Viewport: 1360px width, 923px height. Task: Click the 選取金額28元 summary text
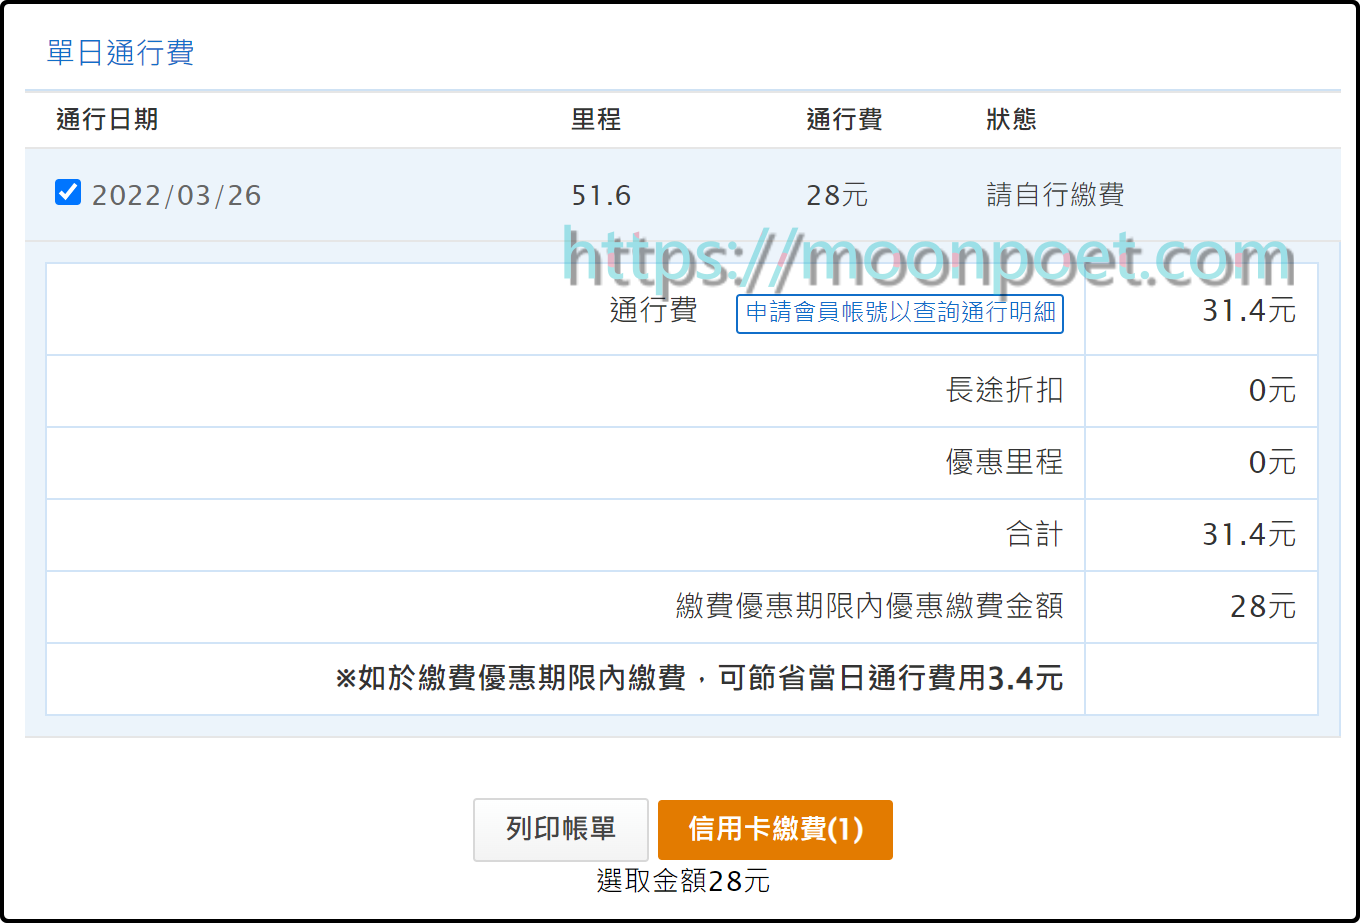click(x=683, y=881)
